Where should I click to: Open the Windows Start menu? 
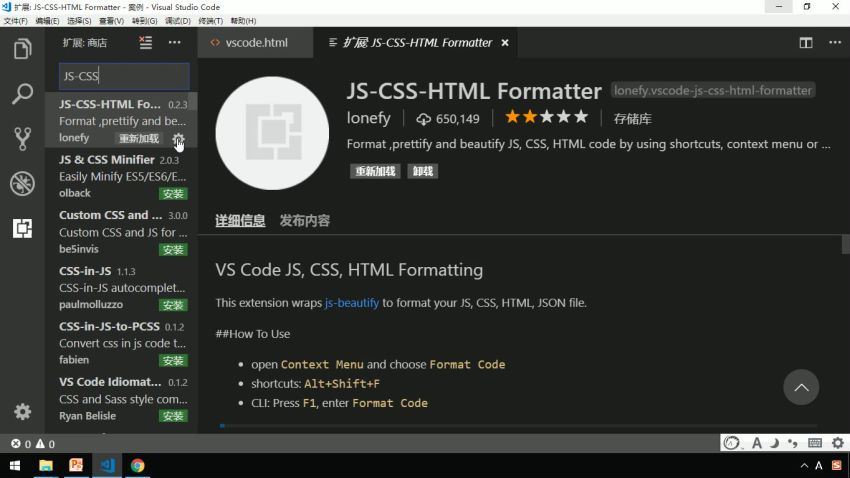[15, 466]
